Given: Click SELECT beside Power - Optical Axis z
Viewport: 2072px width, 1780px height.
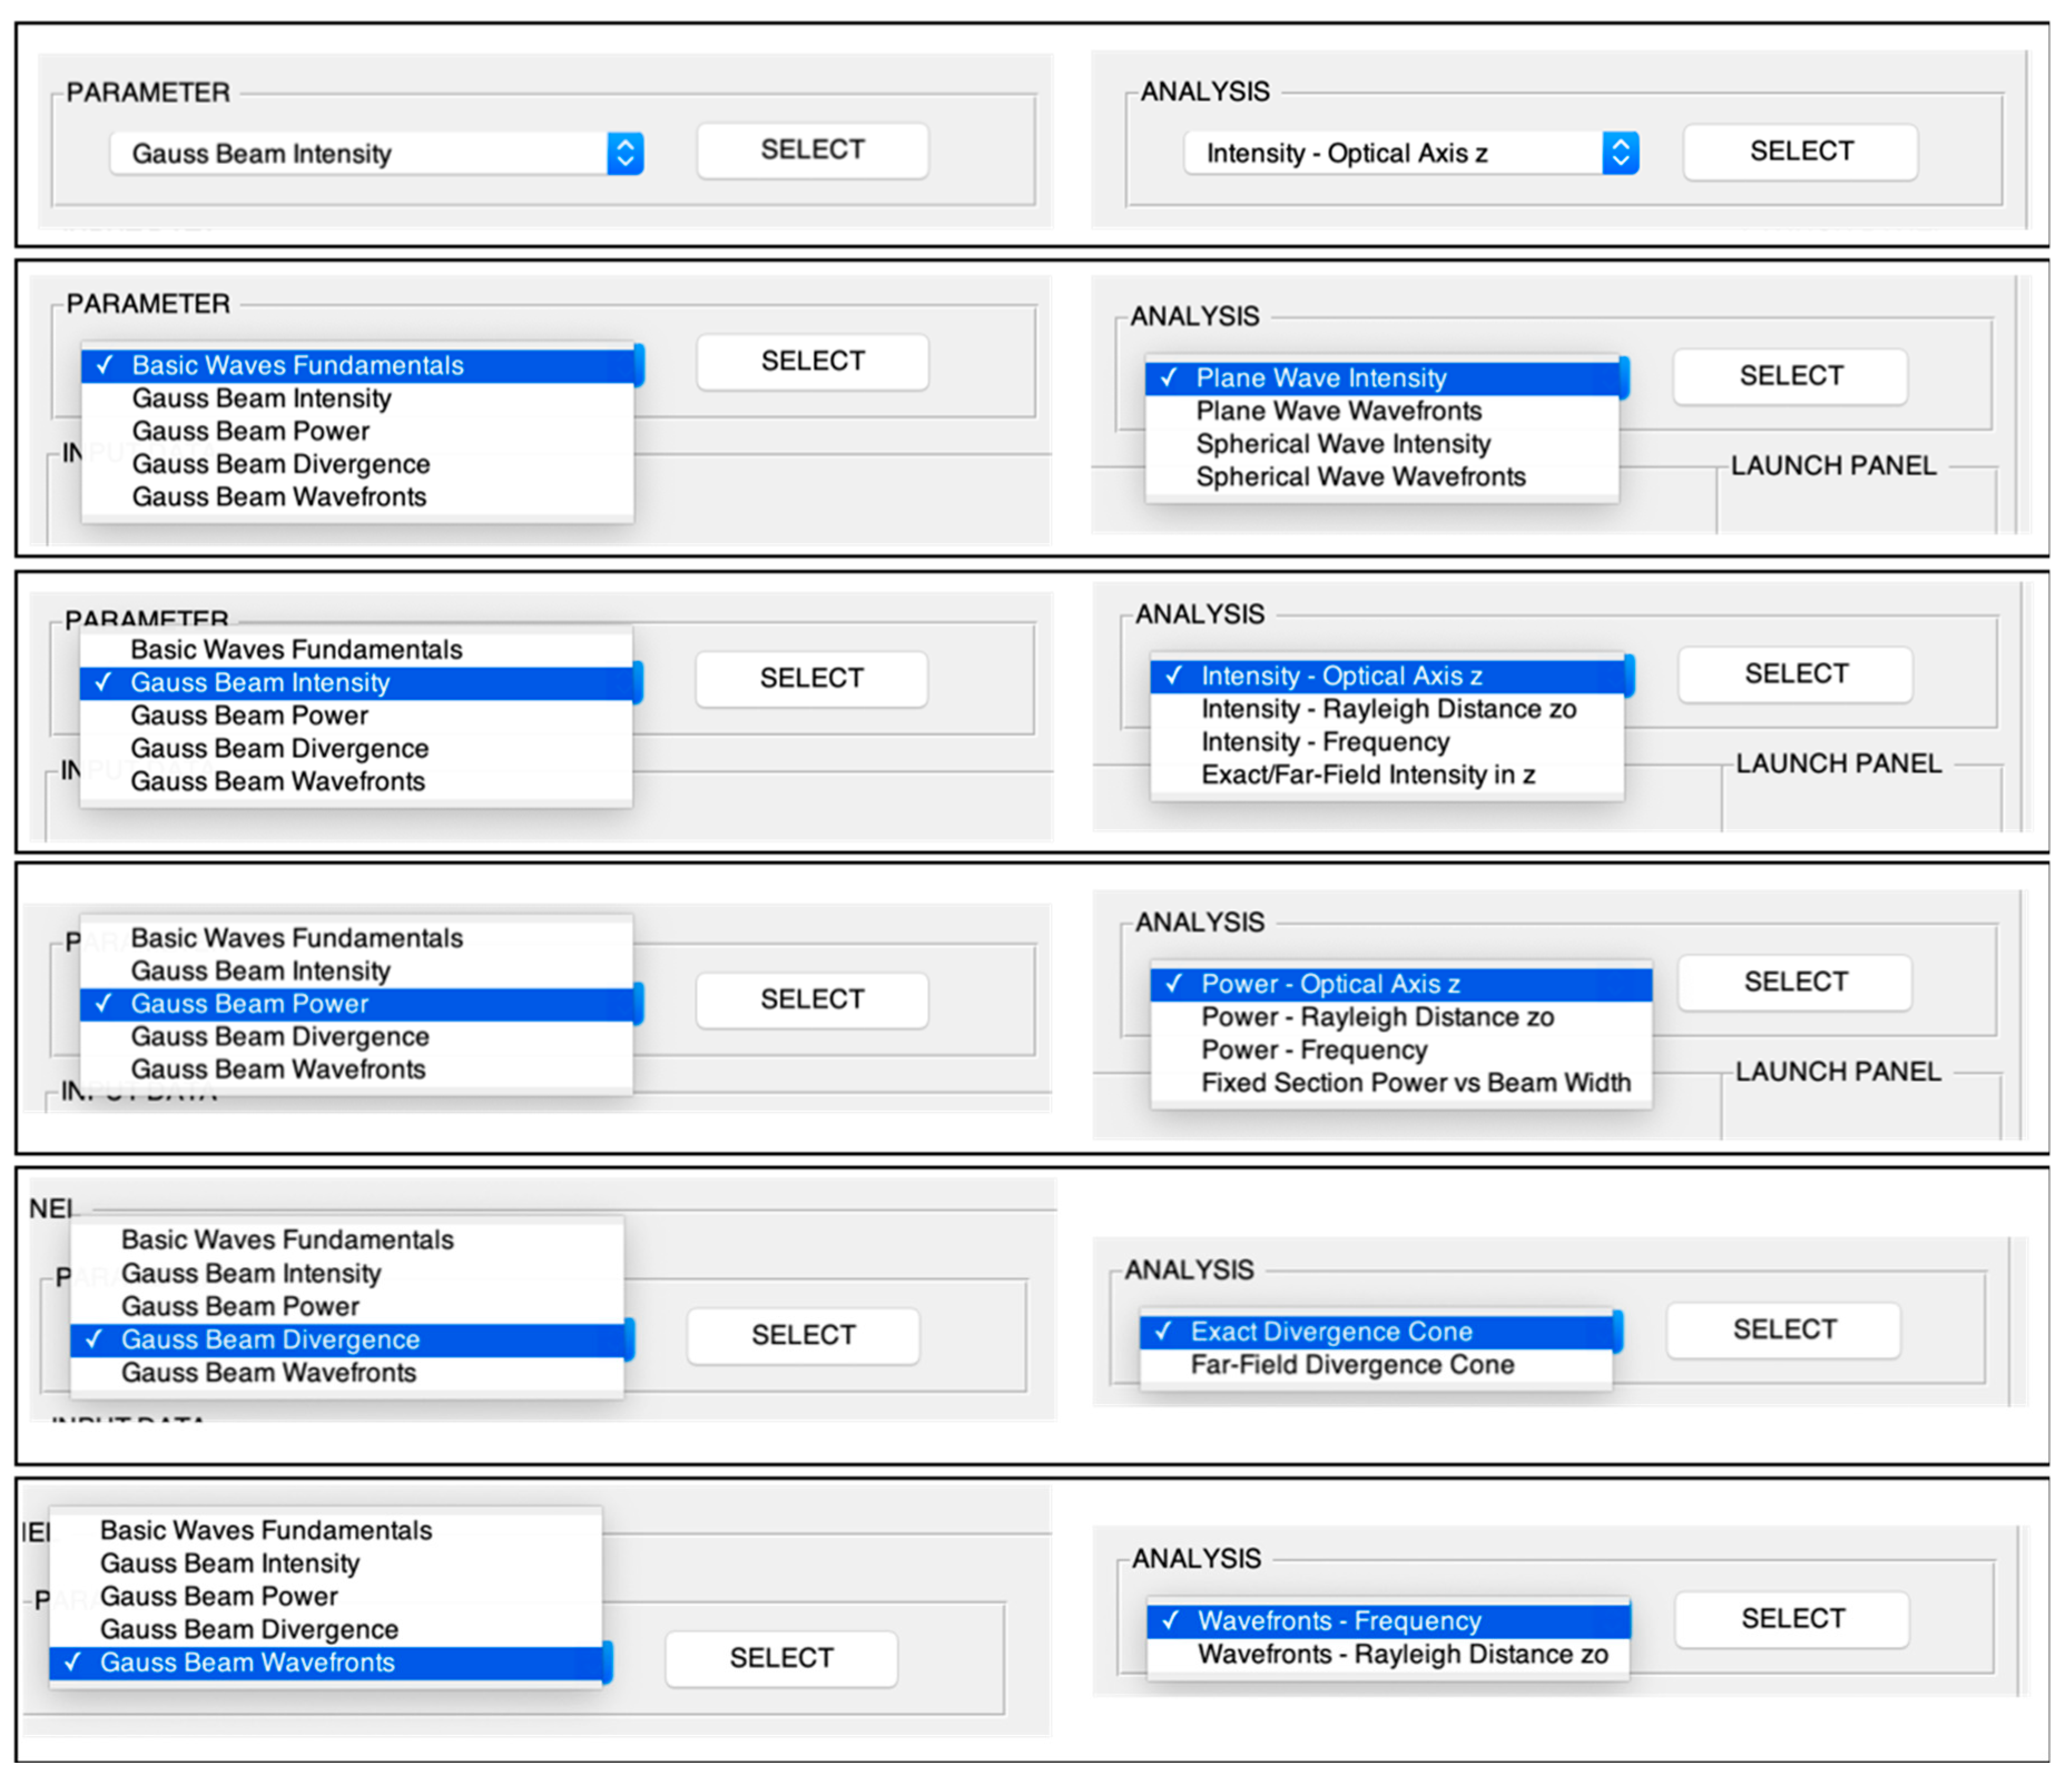Looking at the screenshot, I should [x=1795, y=982].
